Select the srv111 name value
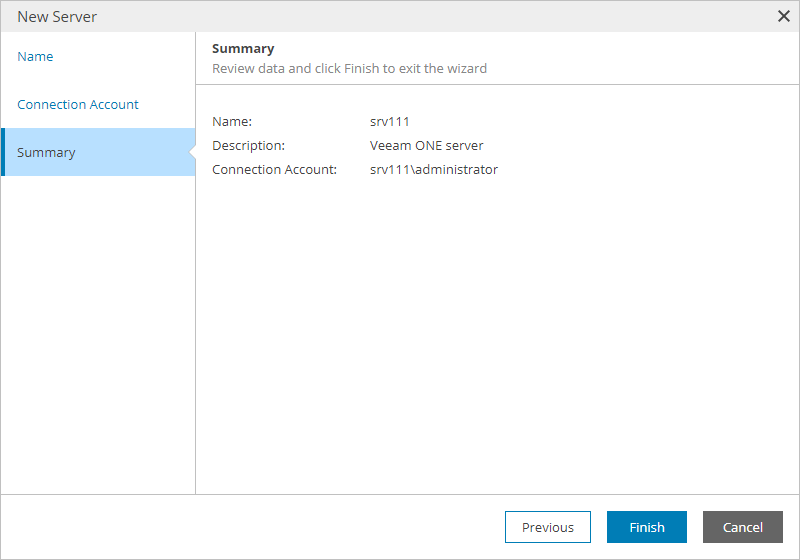Screen dimensions: 800x560 390,122
